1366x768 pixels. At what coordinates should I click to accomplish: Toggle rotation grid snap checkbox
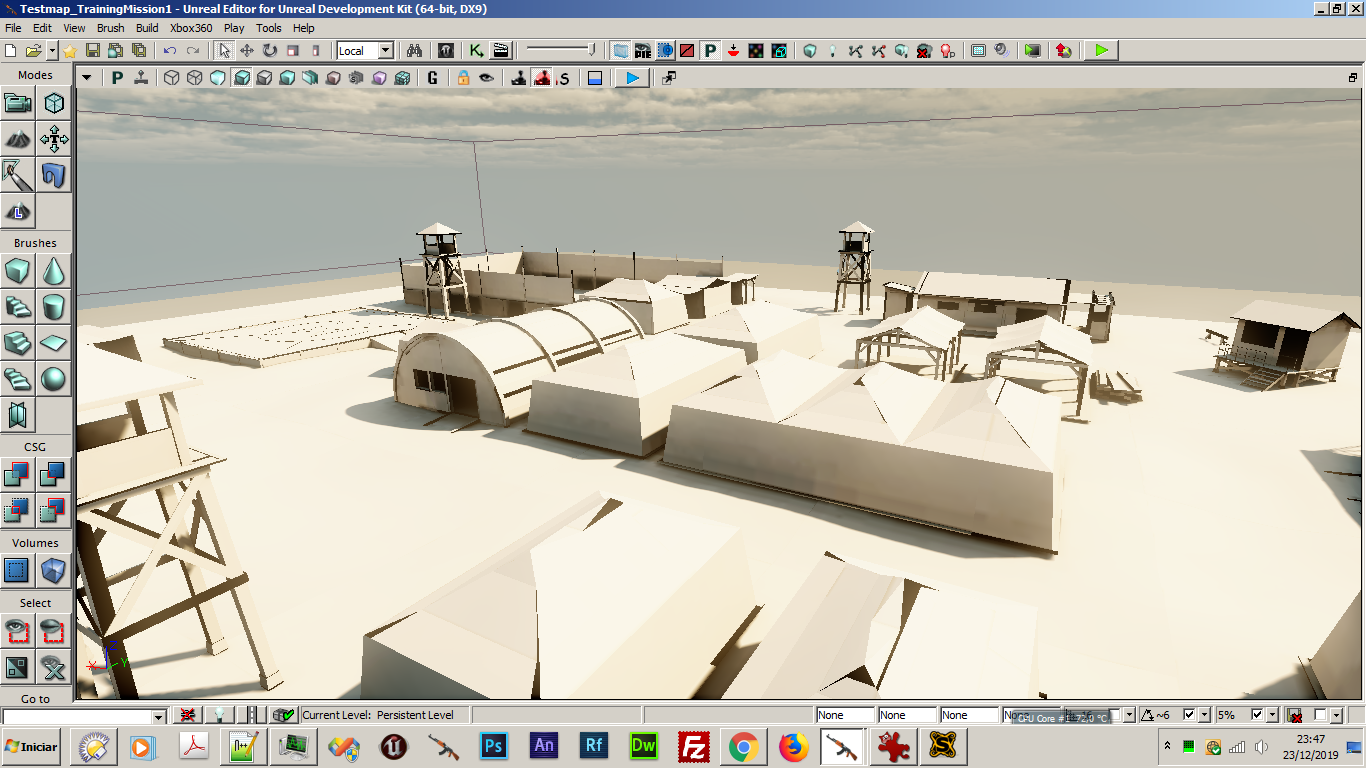point(1189,715)
